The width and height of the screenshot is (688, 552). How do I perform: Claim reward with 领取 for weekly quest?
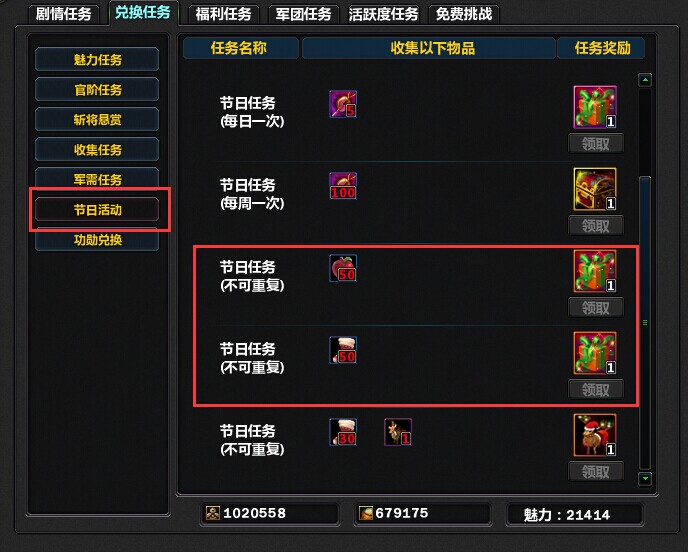pos(595,226)
